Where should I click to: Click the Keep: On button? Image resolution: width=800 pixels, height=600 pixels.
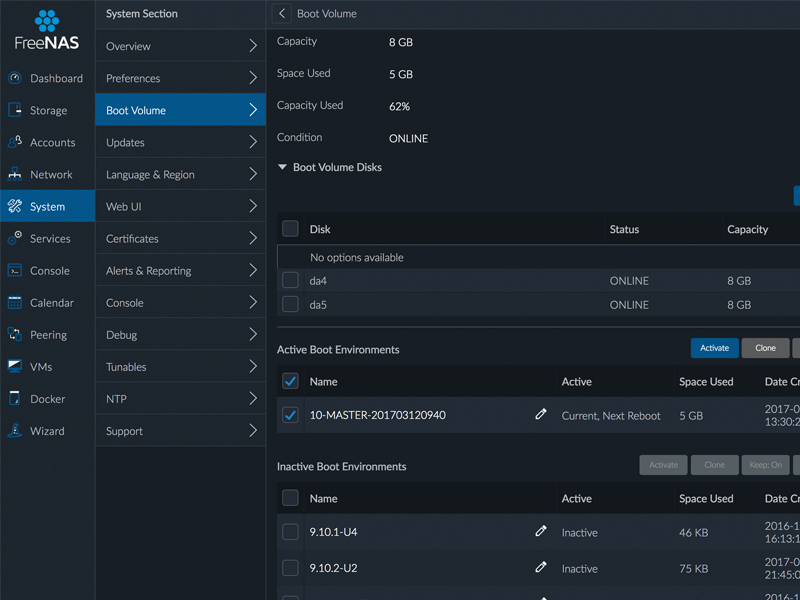765,465
